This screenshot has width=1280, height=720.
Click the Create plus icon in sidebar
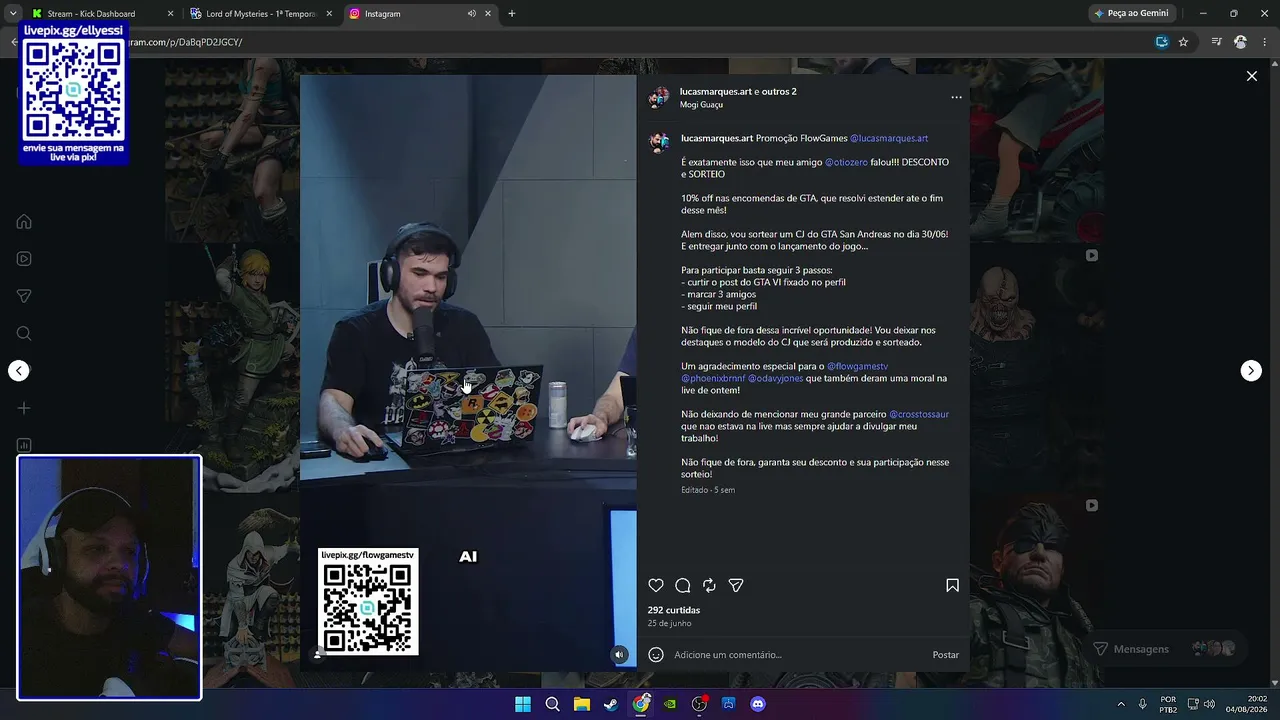coord(24,408)
